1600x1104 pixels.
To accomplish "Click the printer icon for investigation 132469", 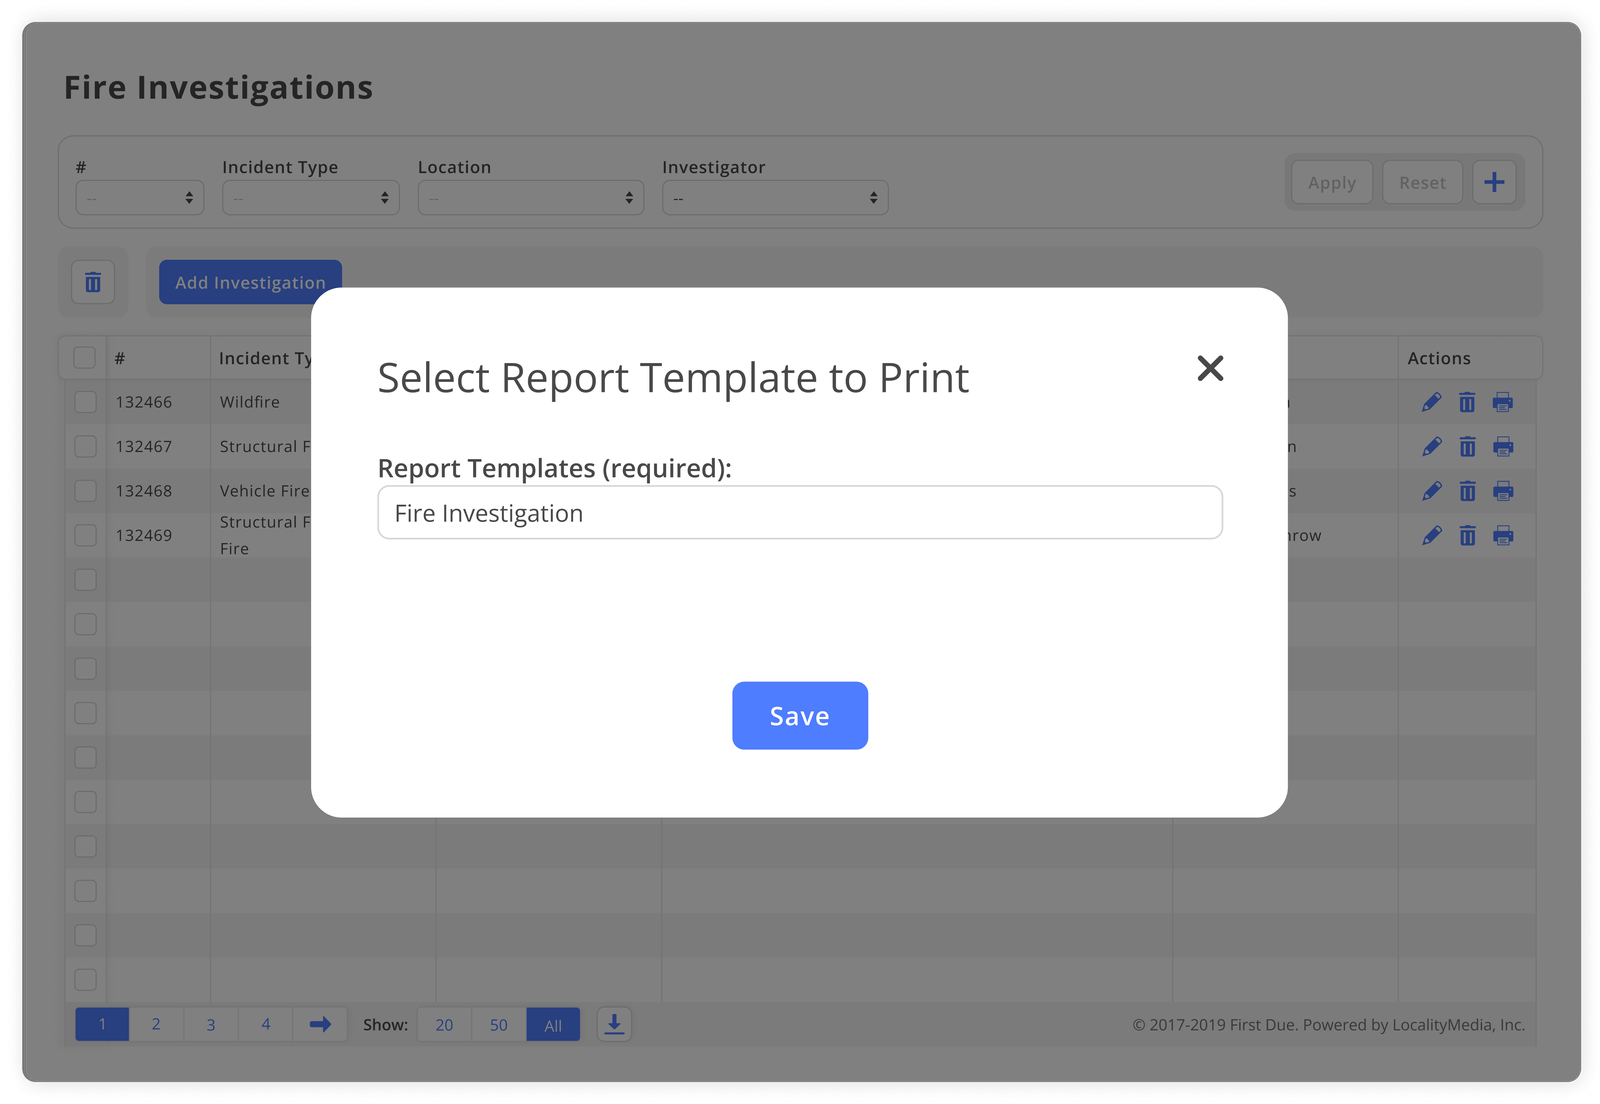I will click(x=1502, y=536).
